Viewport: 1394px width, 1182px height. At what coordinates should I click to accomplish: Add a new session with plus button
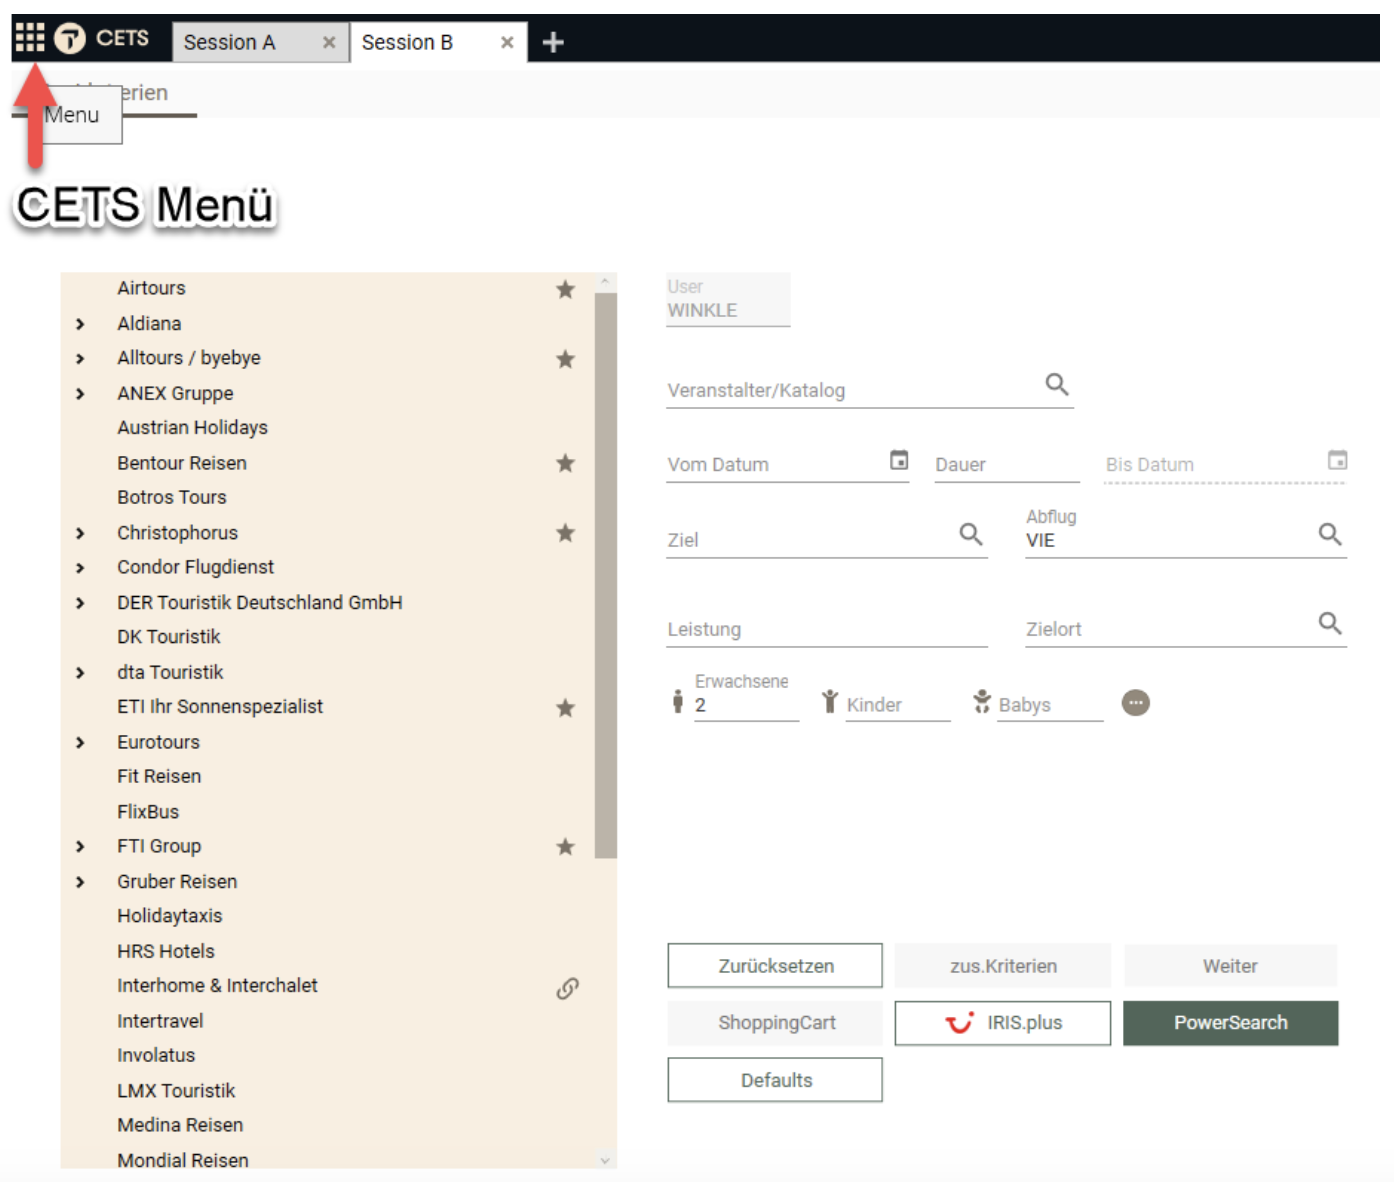tap(553, 42)
